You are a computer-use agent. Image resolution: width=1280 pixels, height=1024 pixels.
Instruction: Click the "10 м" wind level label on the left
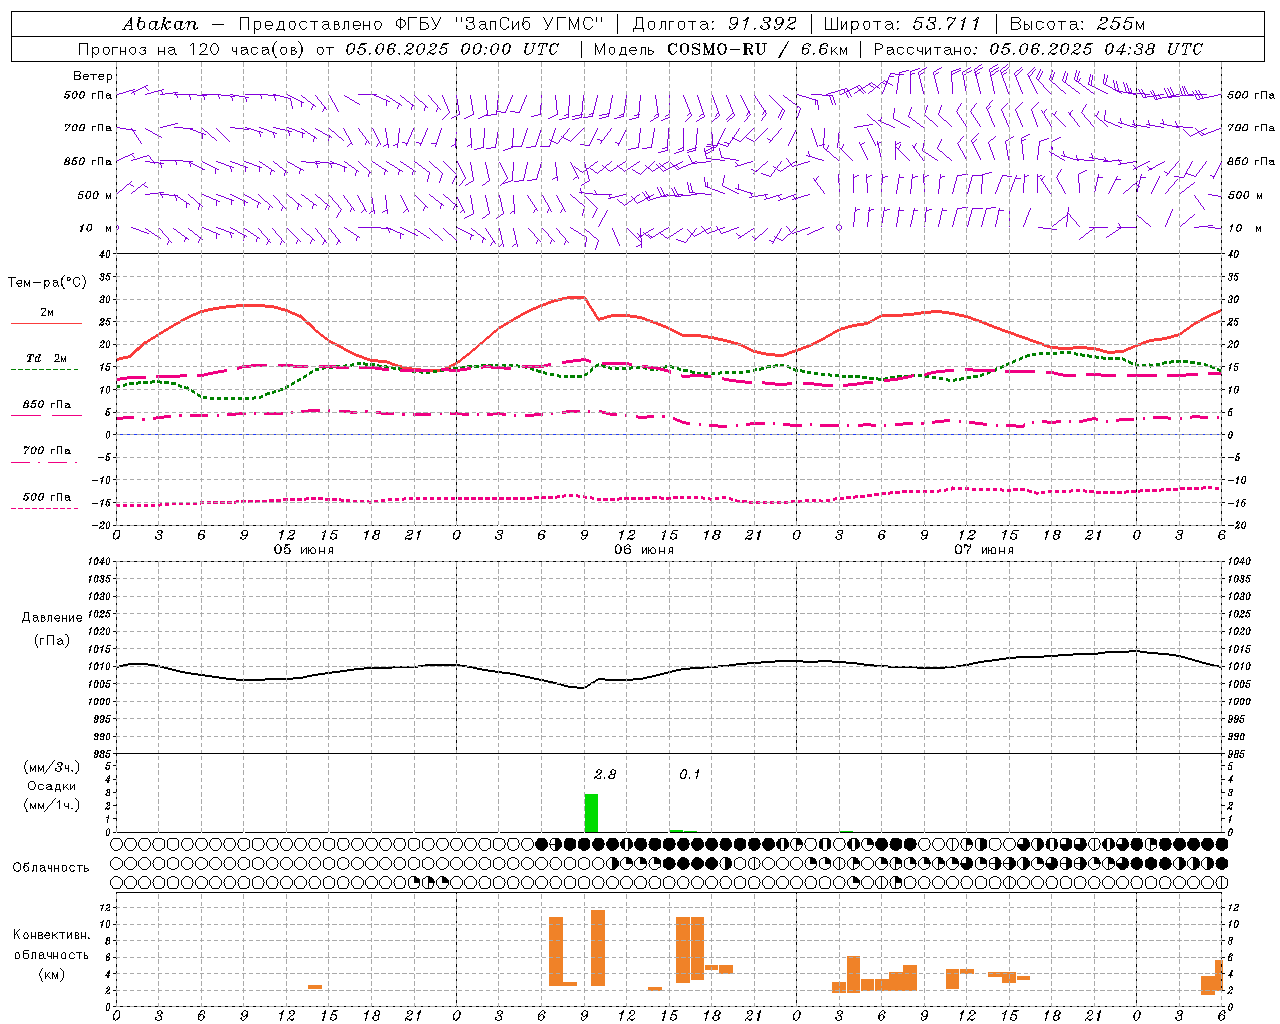(x=96, y=228)
